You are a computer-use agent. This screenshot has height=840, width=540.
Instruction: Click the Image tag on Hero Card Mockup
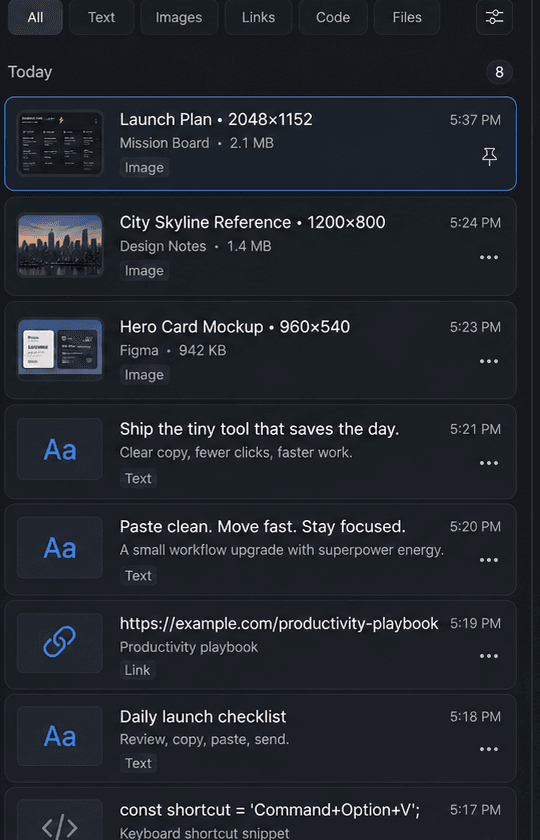click(x=144, y=374)
